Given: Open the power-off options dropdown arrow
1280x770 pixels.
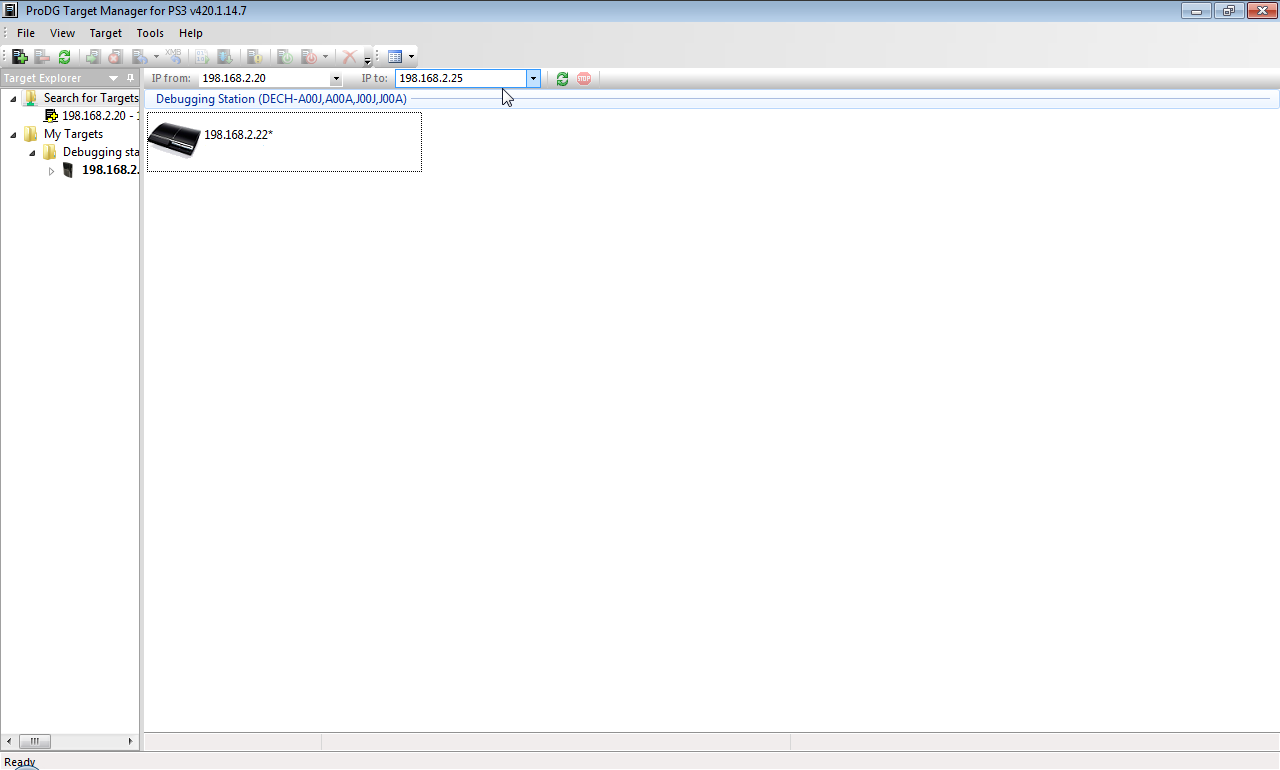Looking at the screenshot, I should tap(325, 57).
